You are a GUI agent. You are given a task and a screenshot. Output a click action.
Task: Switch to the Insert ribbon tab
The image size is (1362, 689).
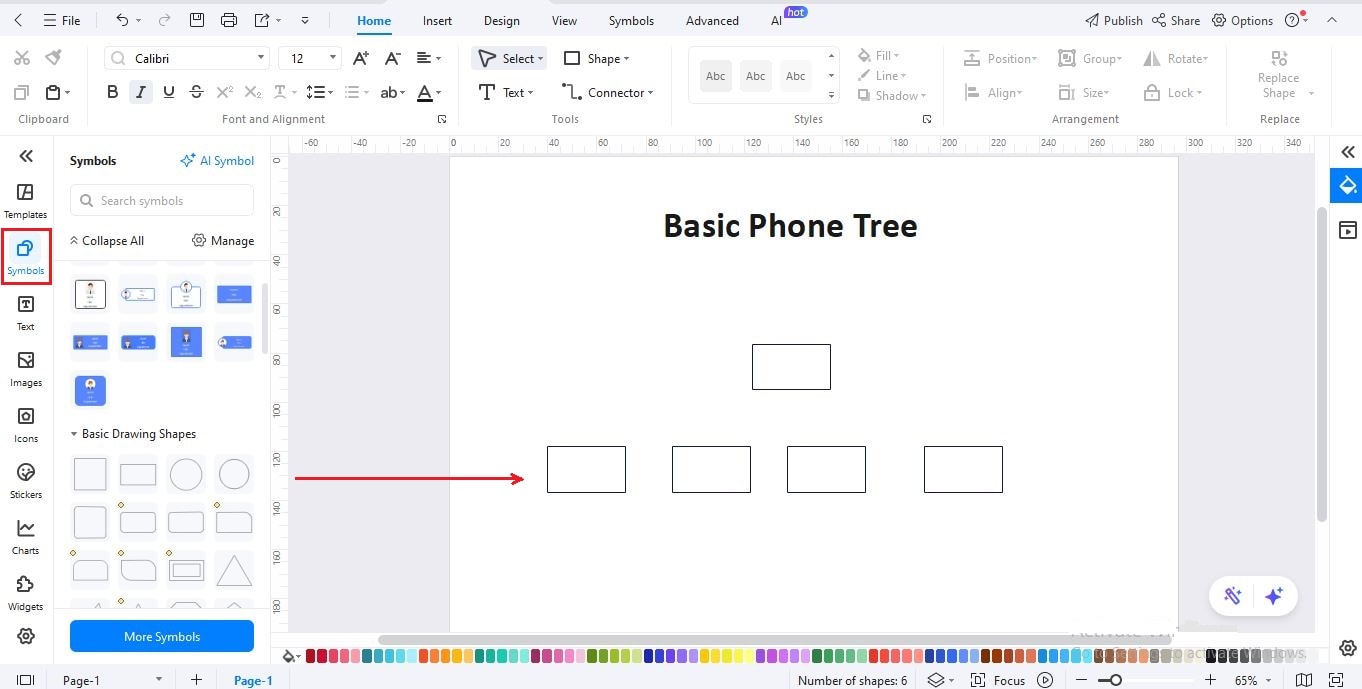(x=437, y=20)
